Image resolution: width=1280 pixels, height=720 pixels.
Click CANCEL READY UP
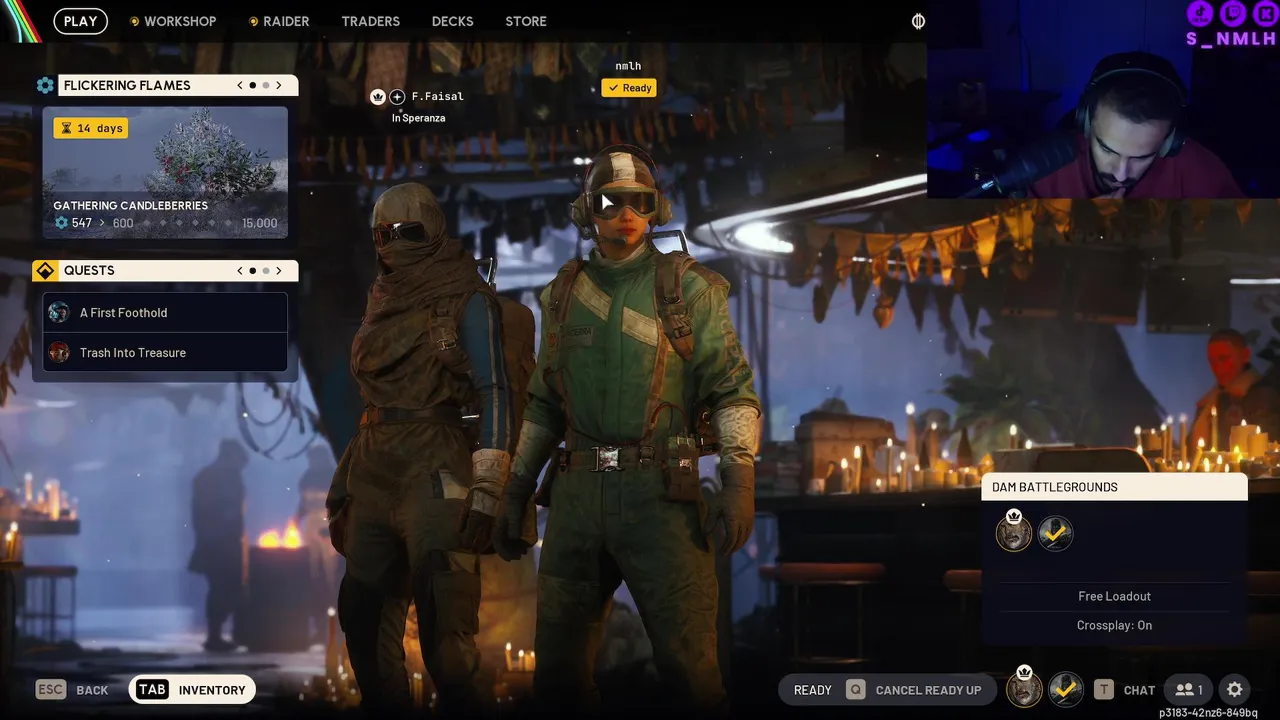click(x=928, y=690)
